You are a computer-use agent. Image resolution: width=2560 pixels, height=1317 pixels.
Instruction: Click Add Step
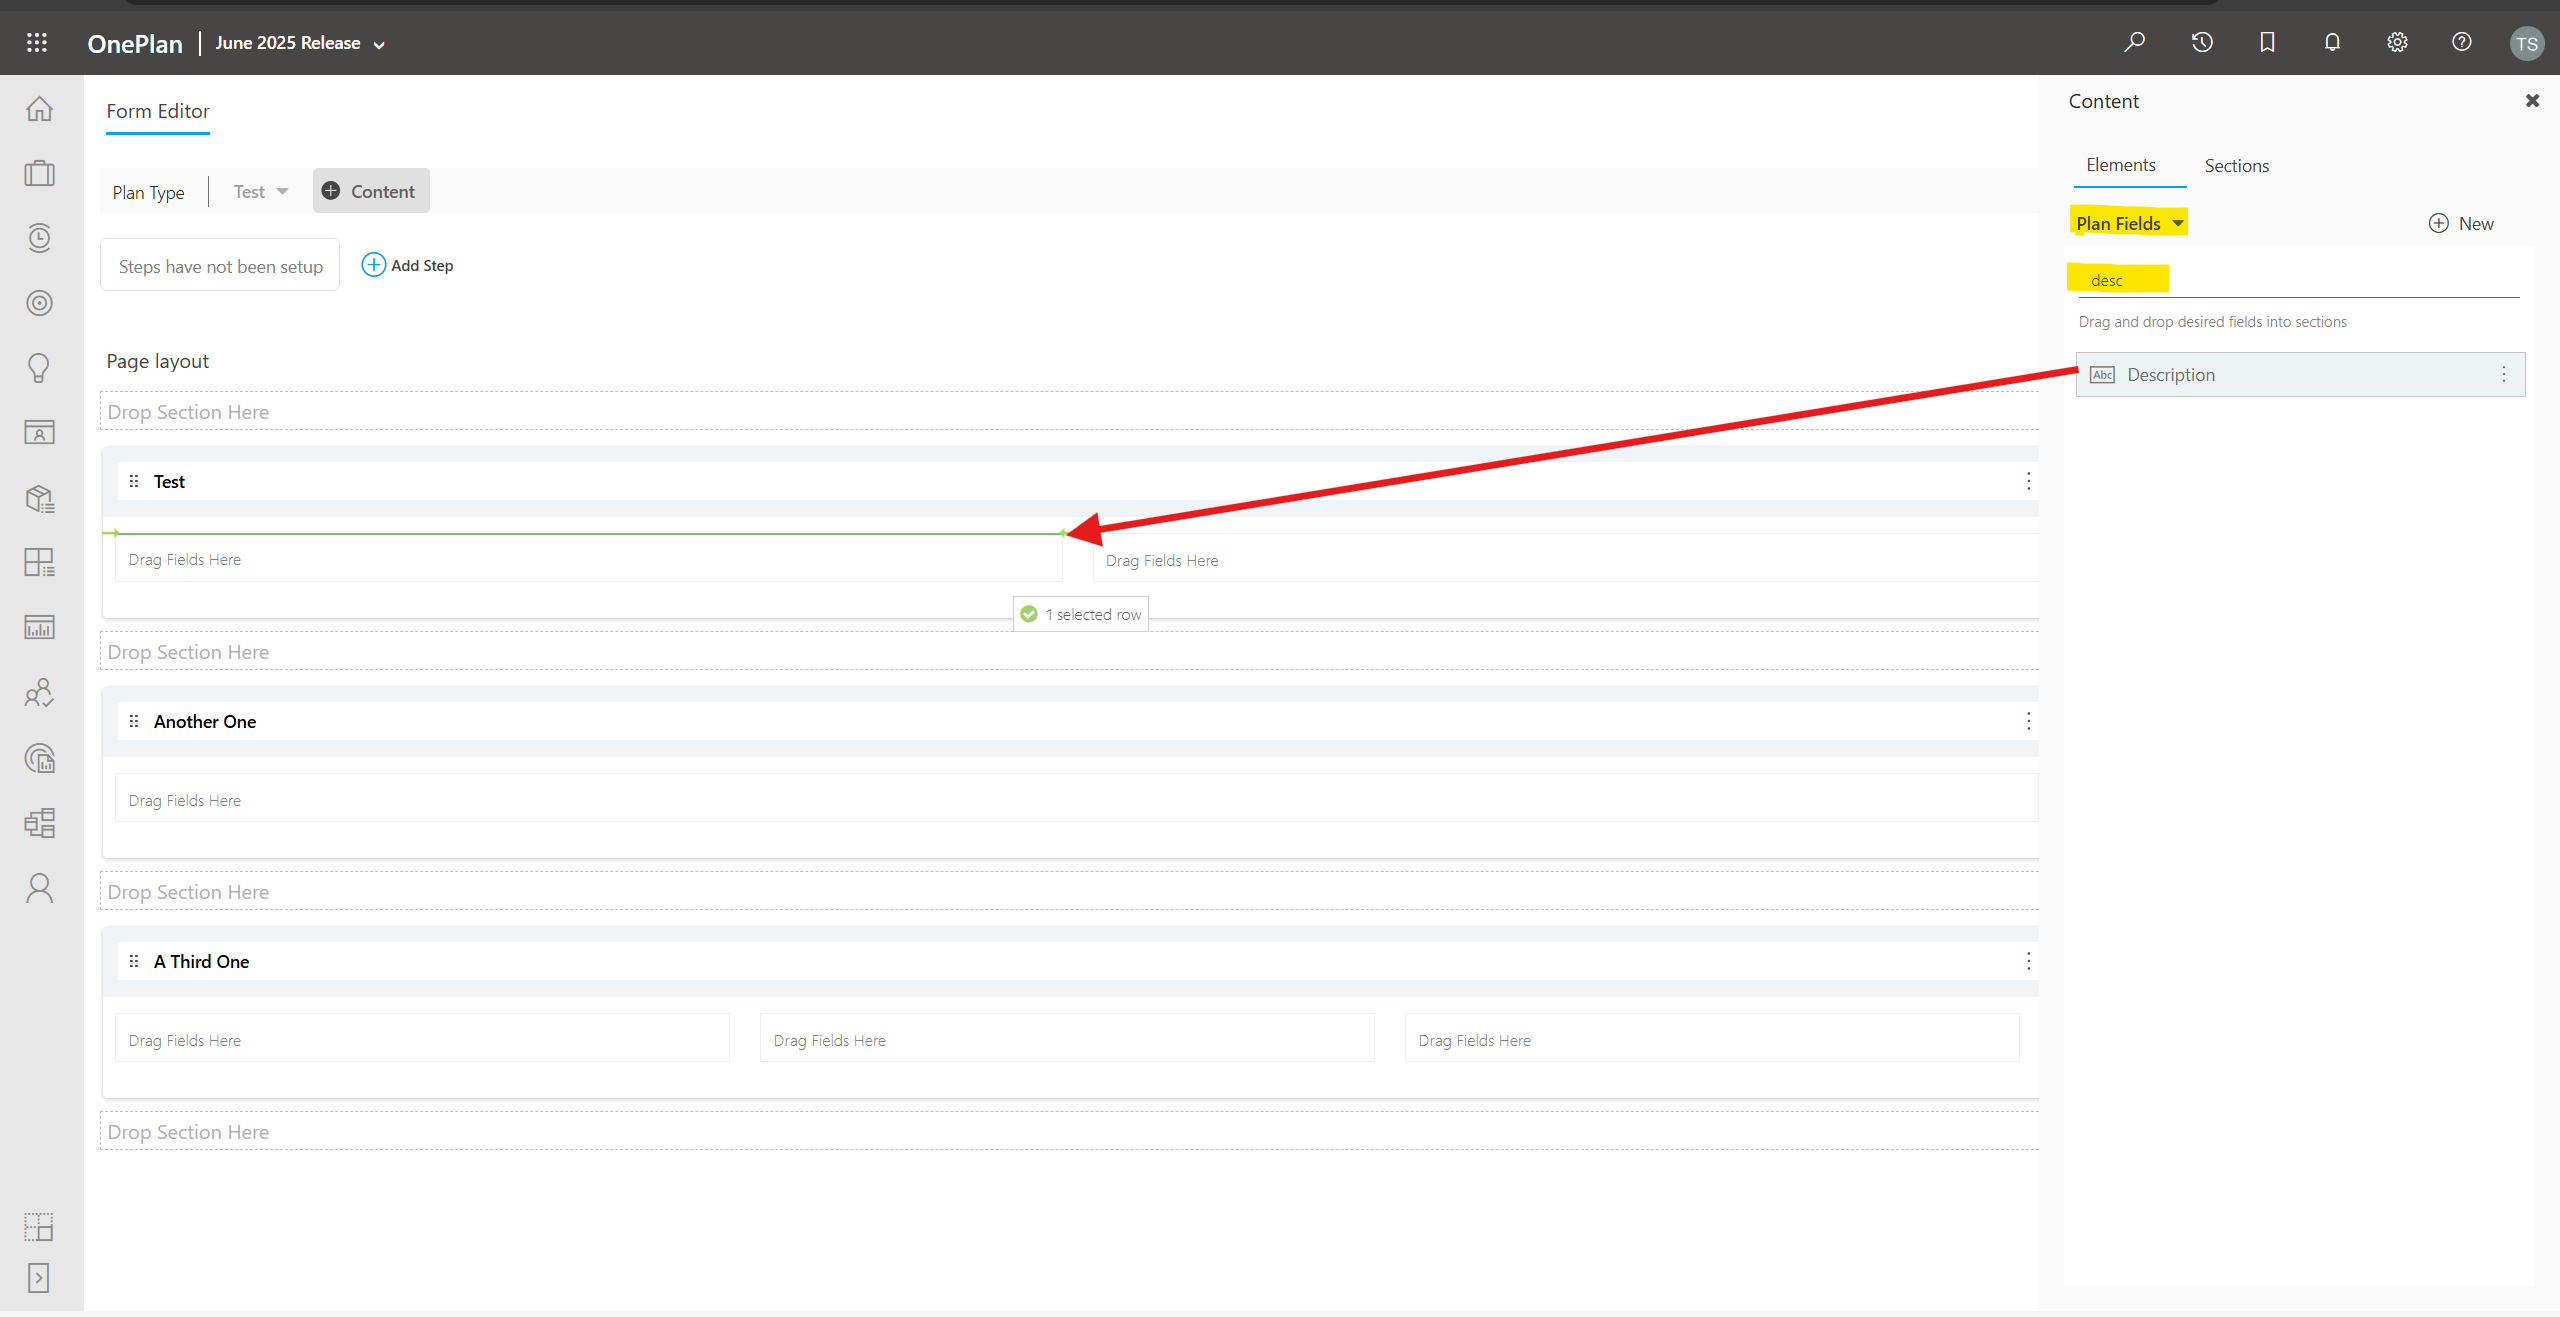coord(407,265)
